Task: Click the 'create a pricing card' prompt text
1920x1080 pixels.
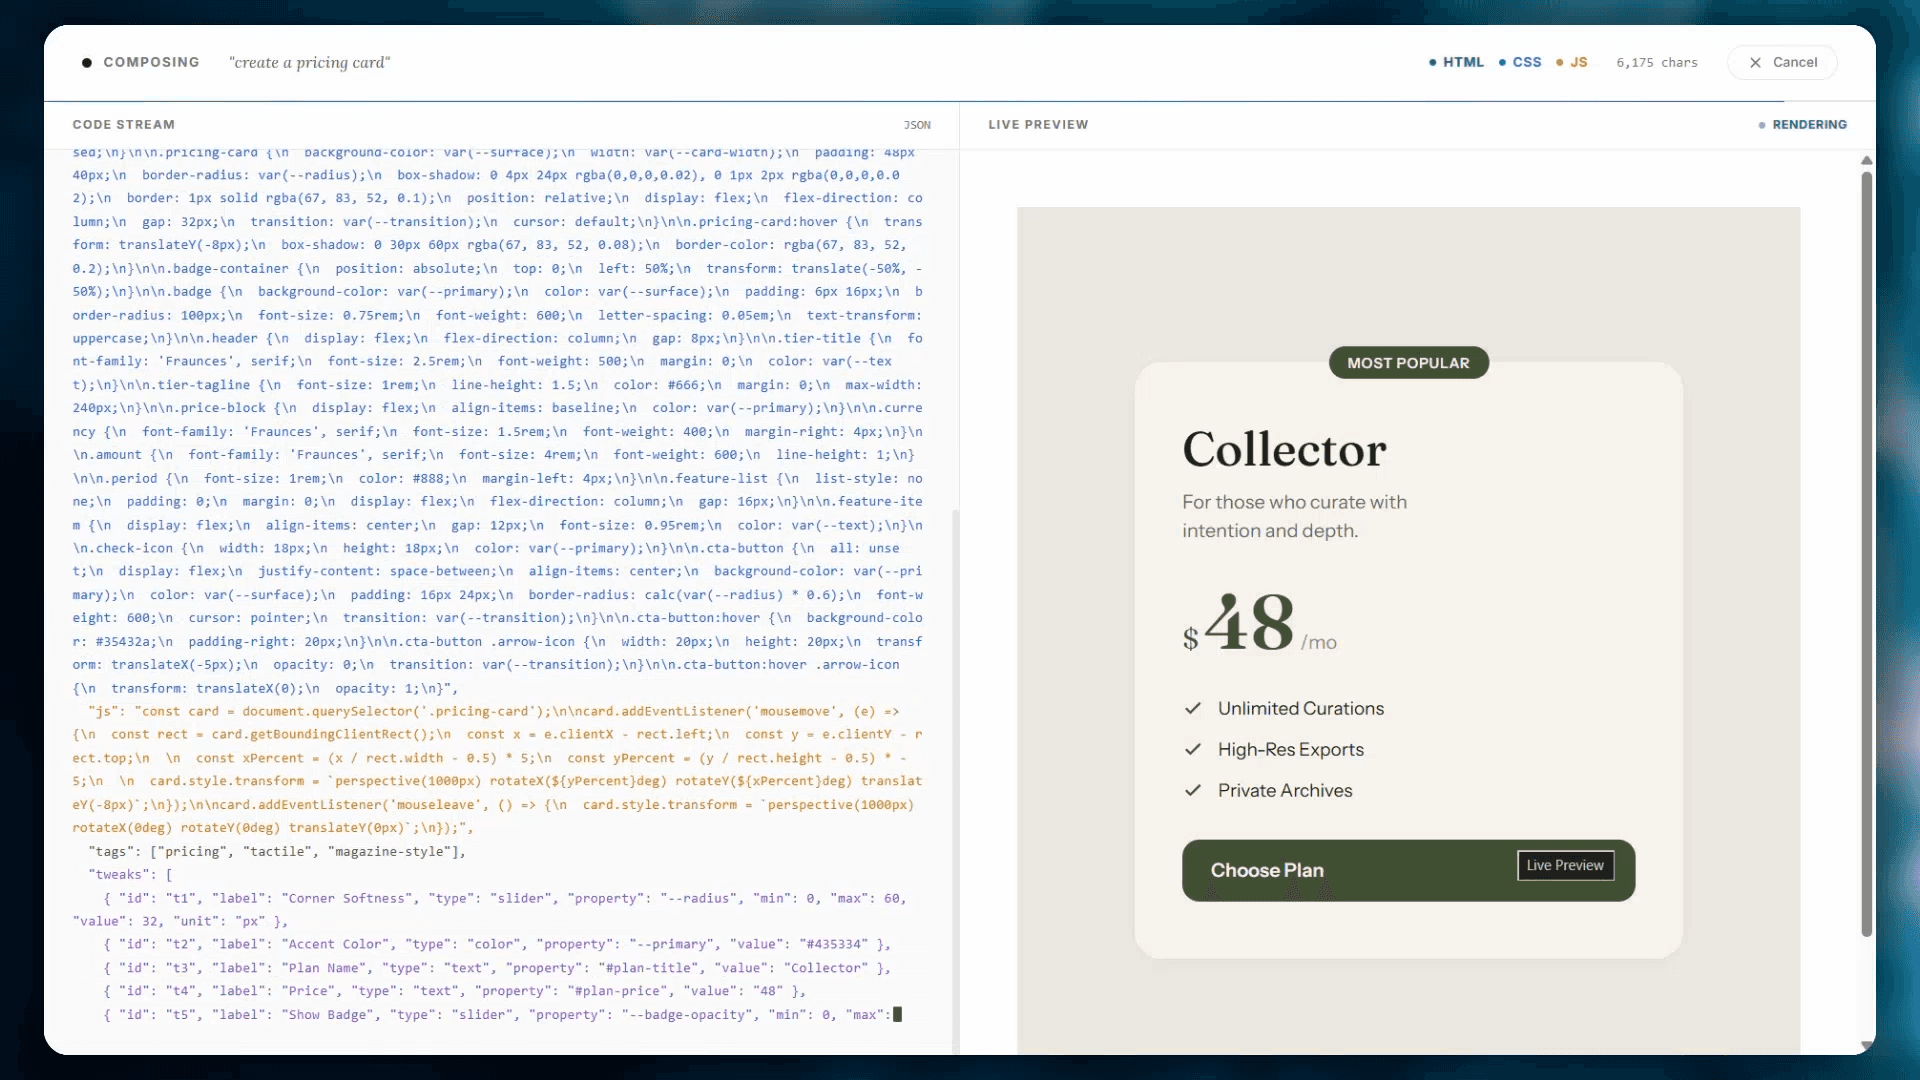Action: coord(309,62)
